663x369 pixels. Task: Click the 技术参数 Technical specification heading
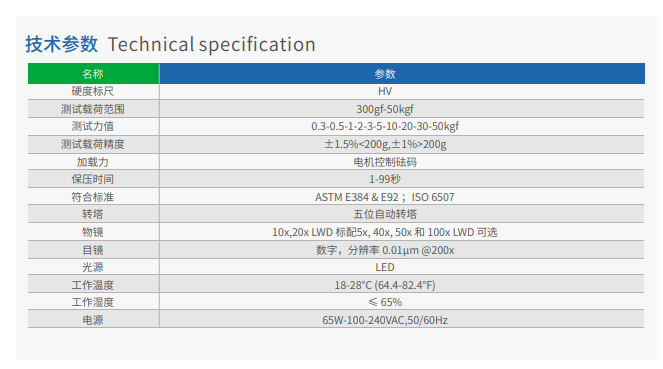[x=170, y=44]
